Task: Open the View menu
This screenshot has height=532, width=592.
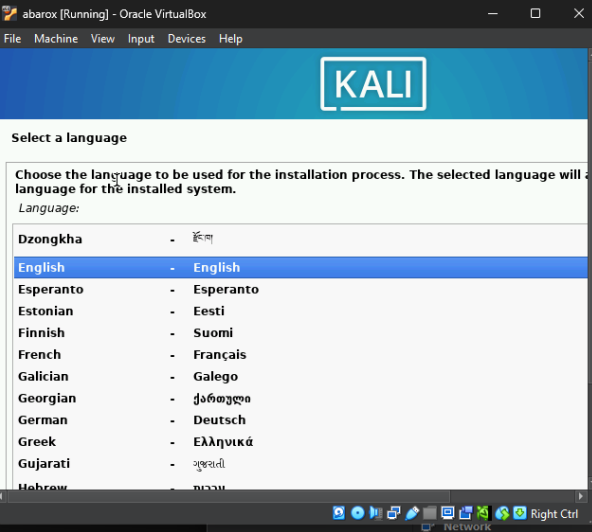Action: click(x=103, y=39)
